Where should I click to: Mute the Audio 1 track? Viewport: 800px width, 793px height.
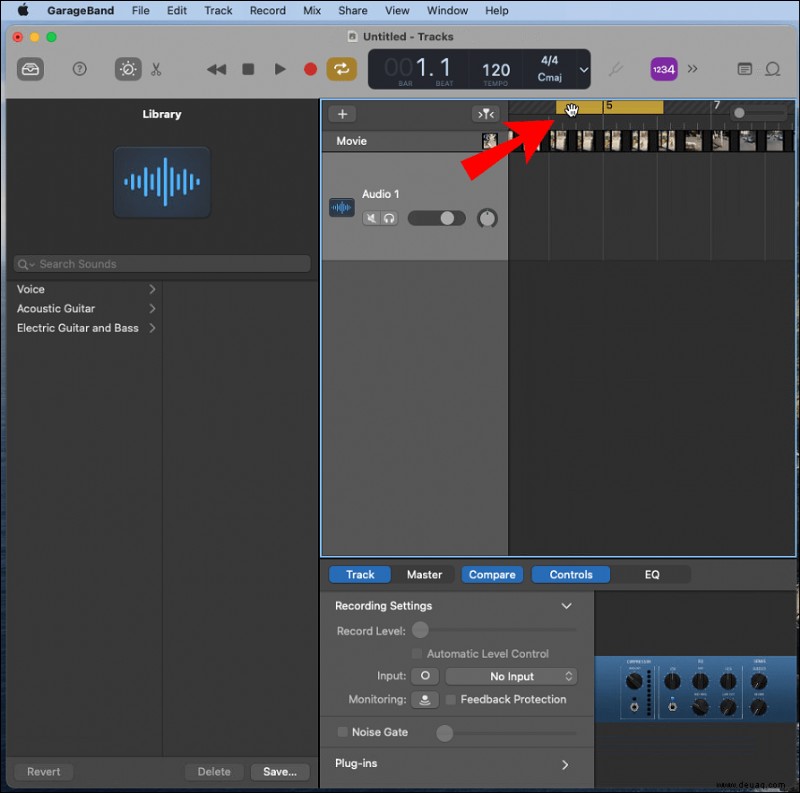click(371, 218)
